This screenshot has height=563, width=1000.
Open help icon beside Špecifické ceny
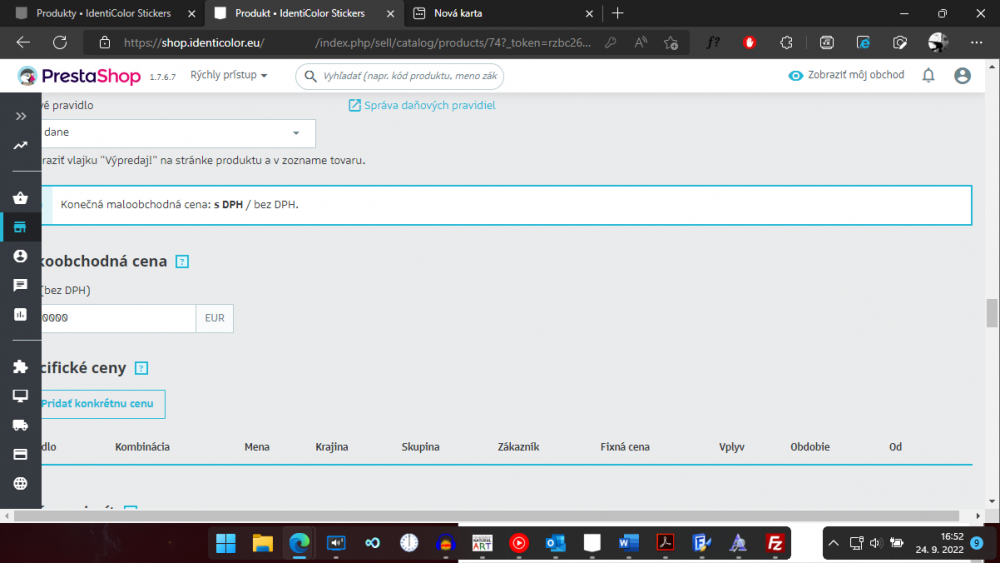[142, 368]
